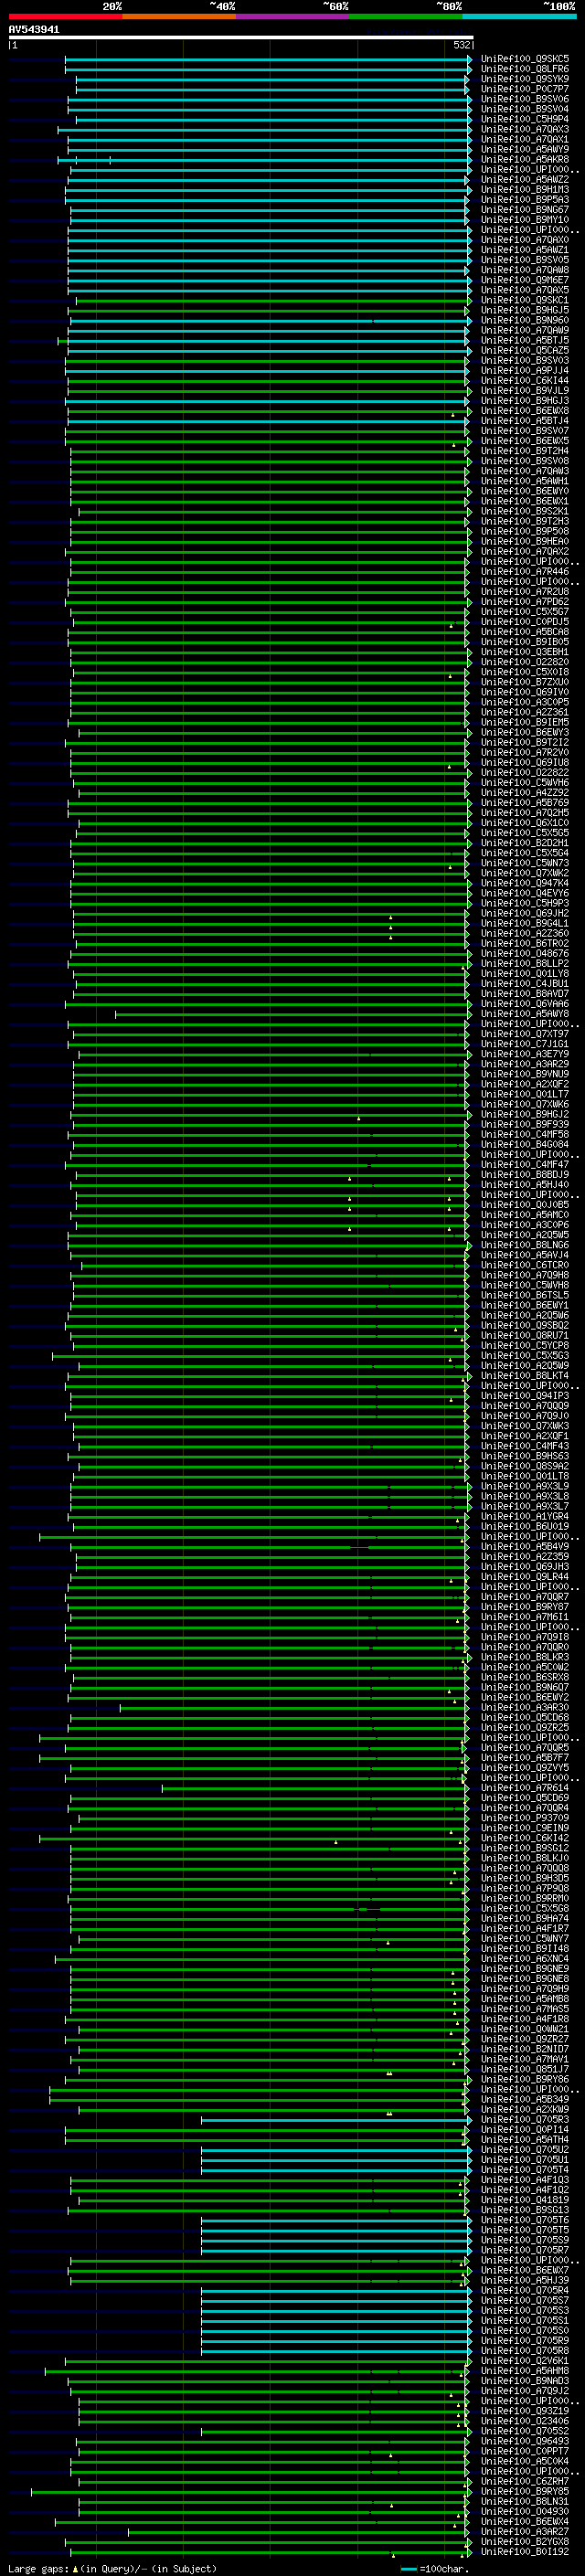The width and height of the screenshot is (585, 2576).
Task: Select label UniRef100_A4ZZ92
Action: [x=525, y=792]
